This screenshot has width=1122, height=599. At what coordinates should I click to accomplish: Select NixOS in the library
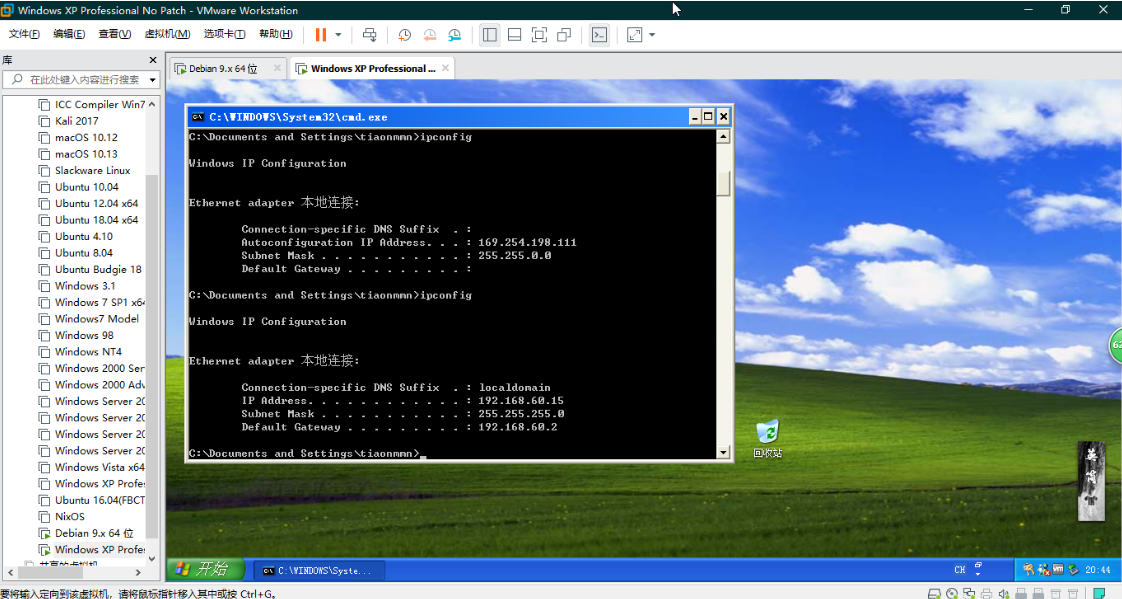tap(69, 516)
